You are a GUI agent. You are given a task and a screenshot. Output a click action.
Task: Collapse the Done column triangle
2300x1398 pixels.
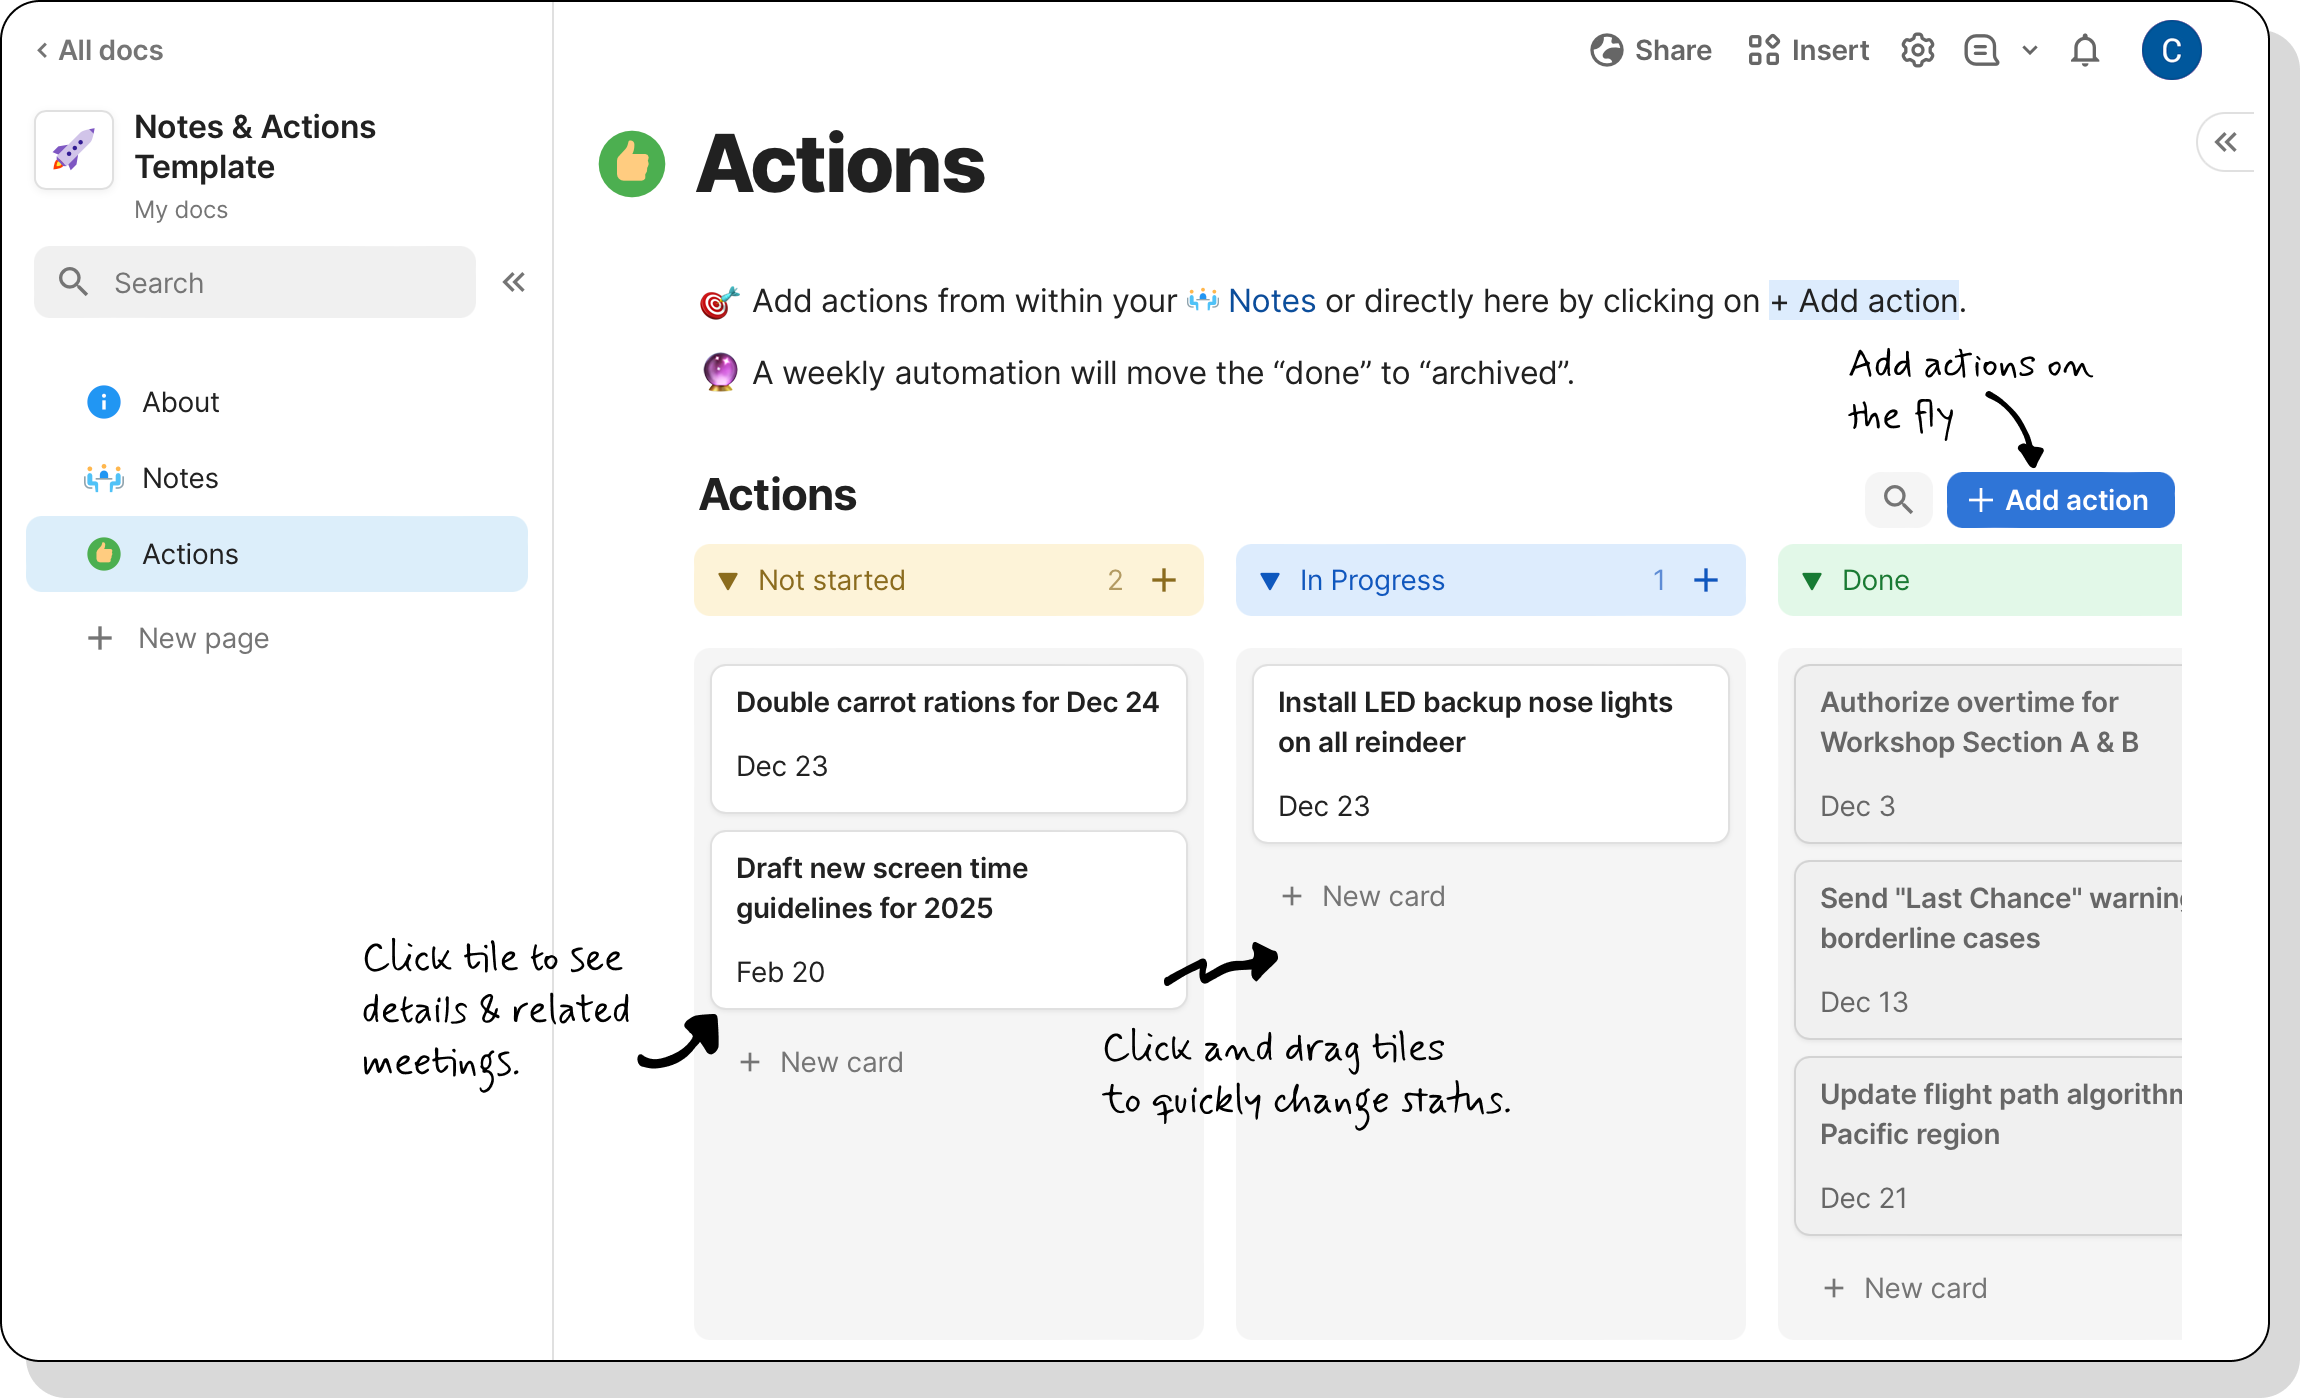pos(1812,581)
